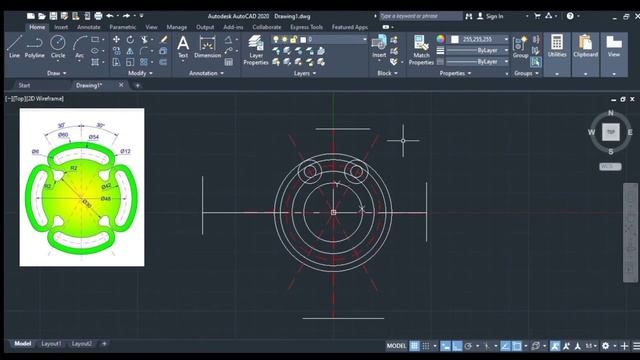Choose the Move tool in Modify panel
The height and width of the screenshot is (360, 640).
(x=116, y=40)
